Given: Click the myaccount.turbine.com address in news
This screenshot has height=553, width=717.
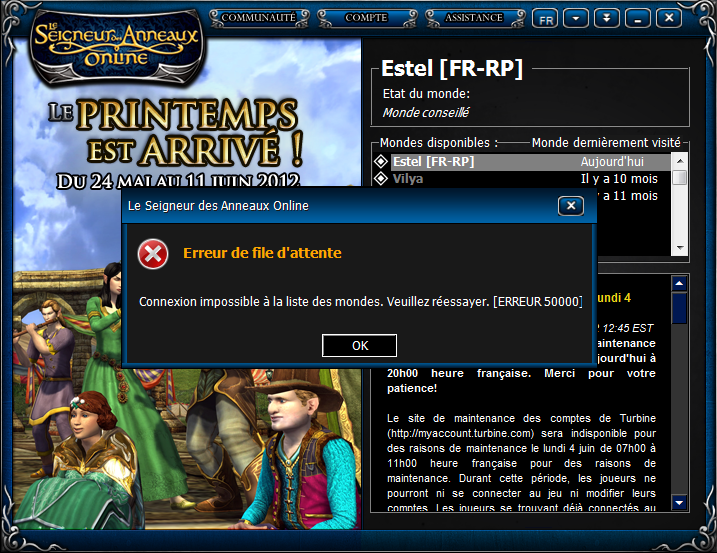Looking at the screenshot, I should pos(460,433).
